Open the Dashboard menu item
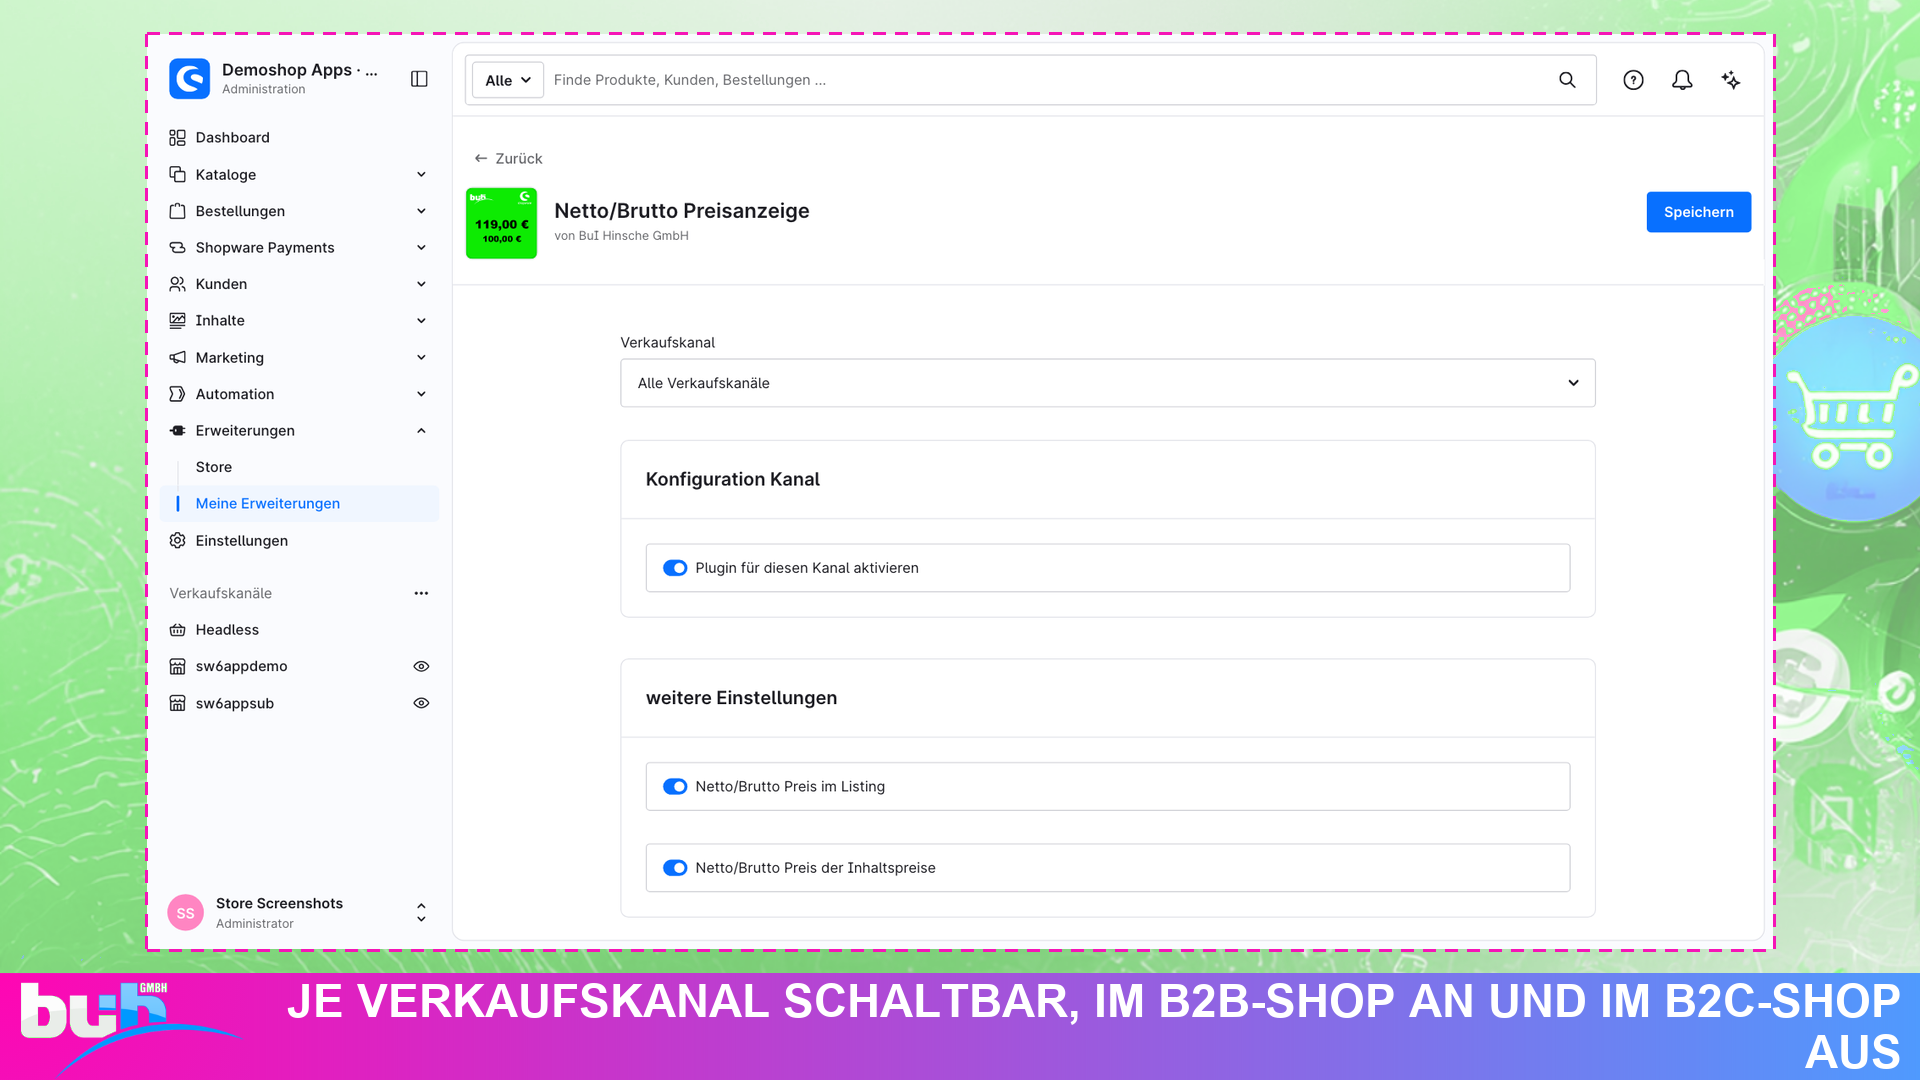The height and width of the screenshot is (1080, 1920). tap(299, 138)
